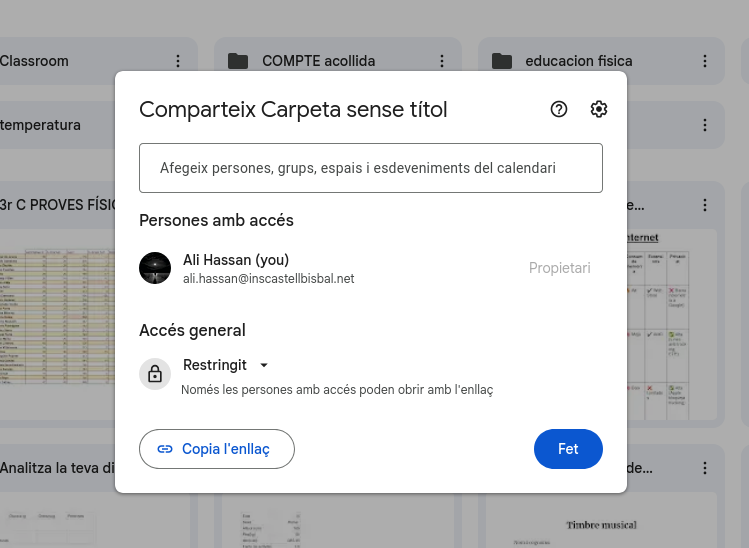Click the COMPTE acollida folder icon
This screenshot has height=548, width=749.
(238, 61)
